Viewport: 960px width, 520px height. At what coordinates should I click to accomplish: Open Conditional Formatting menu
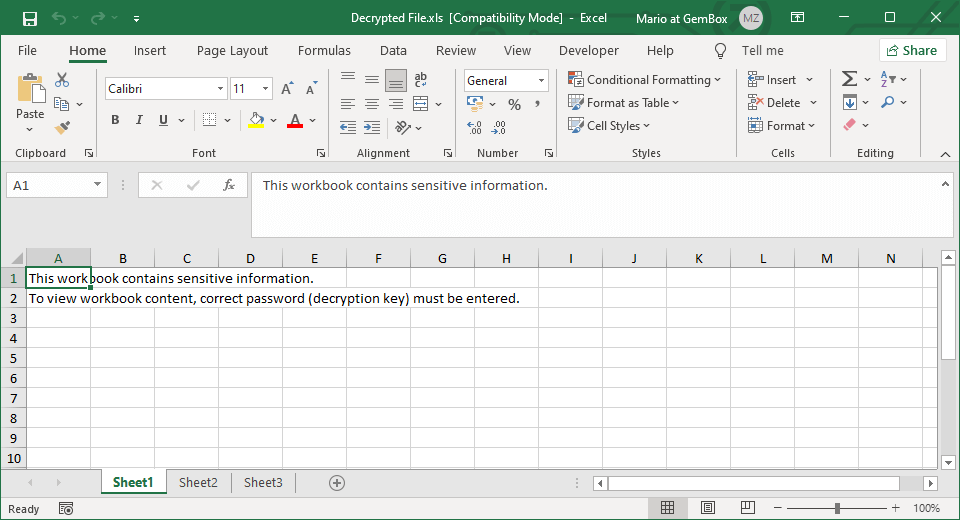645,80
